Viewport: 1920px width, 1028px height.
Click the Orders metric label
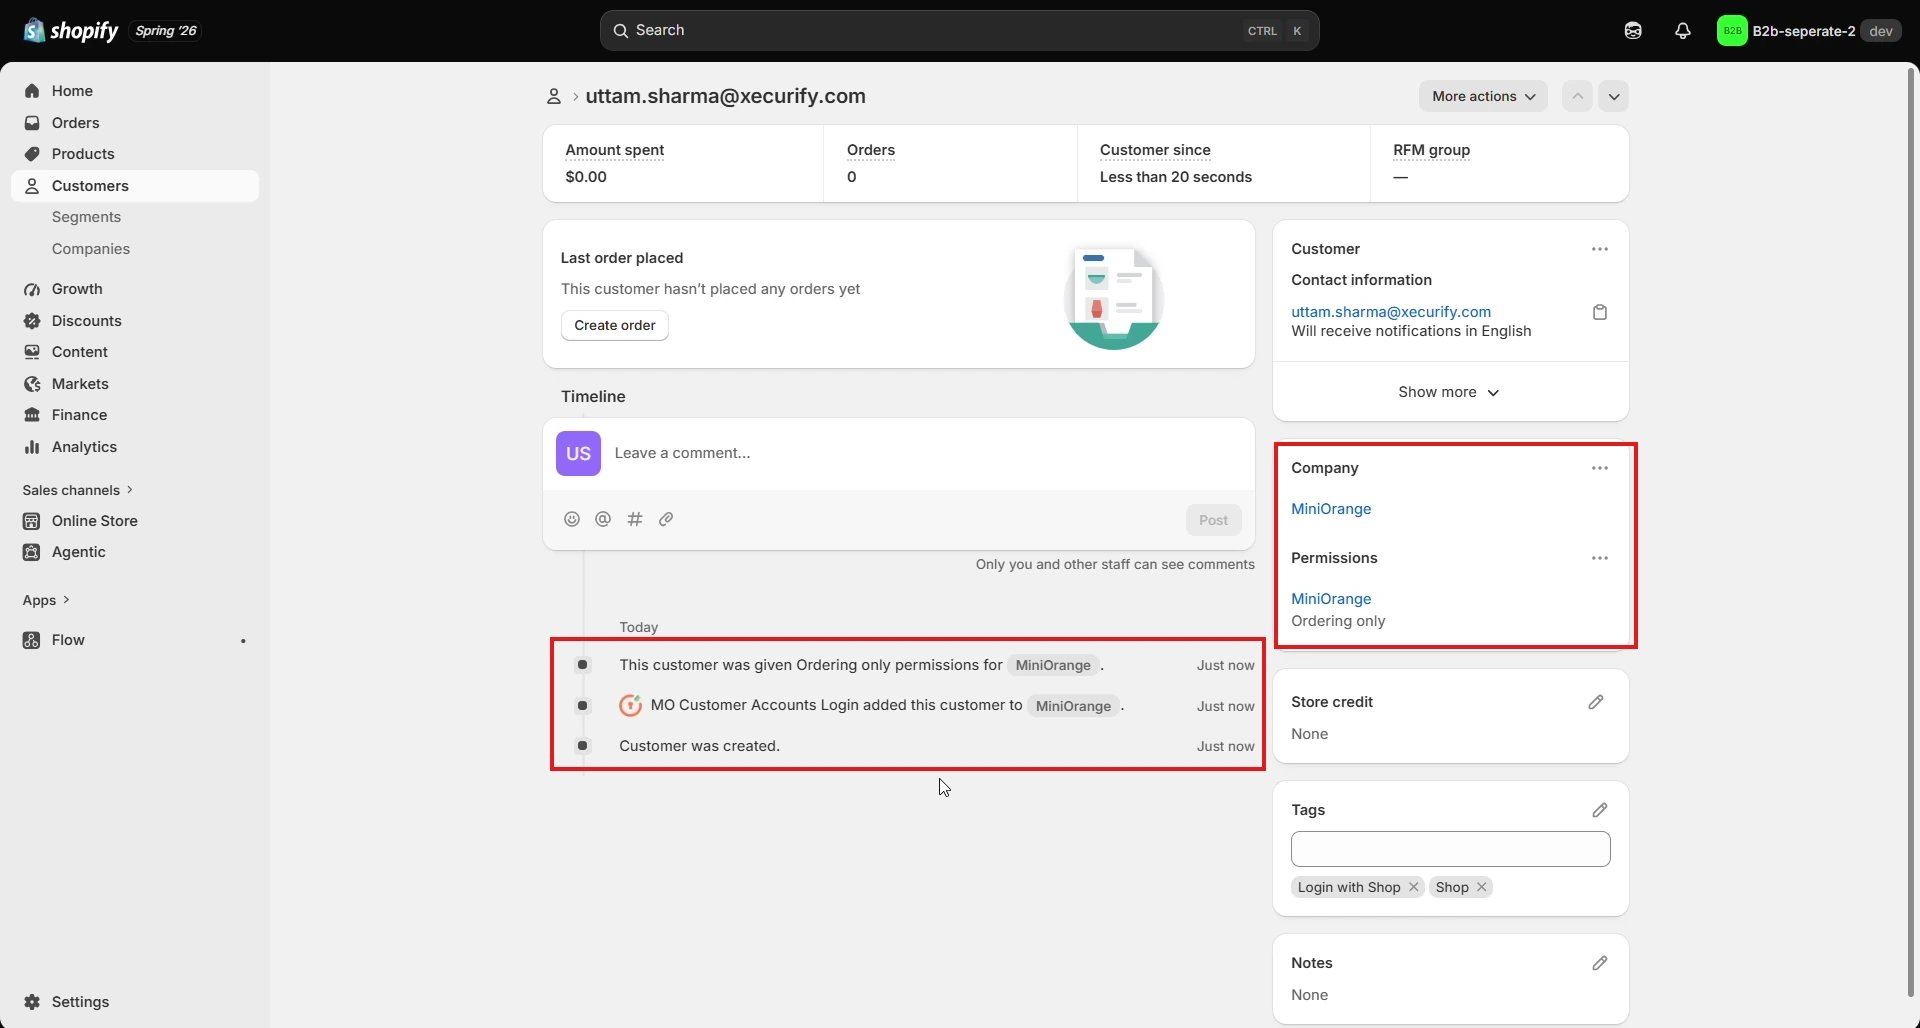point(870,150)
